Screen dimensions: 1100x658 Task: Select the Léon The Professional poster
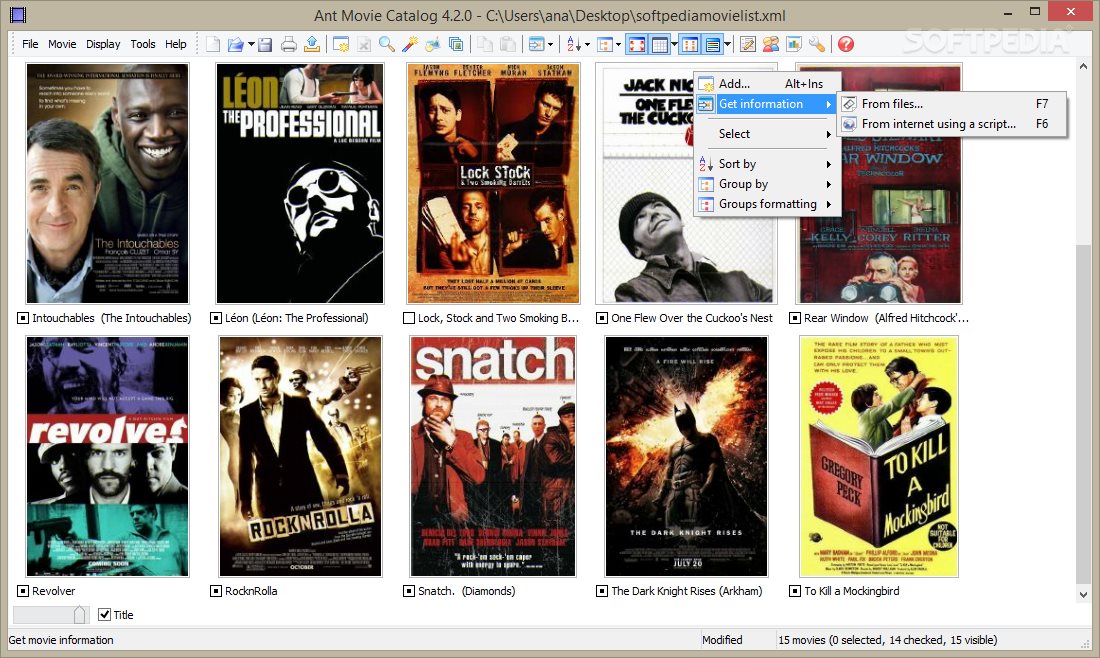point(300,183)
